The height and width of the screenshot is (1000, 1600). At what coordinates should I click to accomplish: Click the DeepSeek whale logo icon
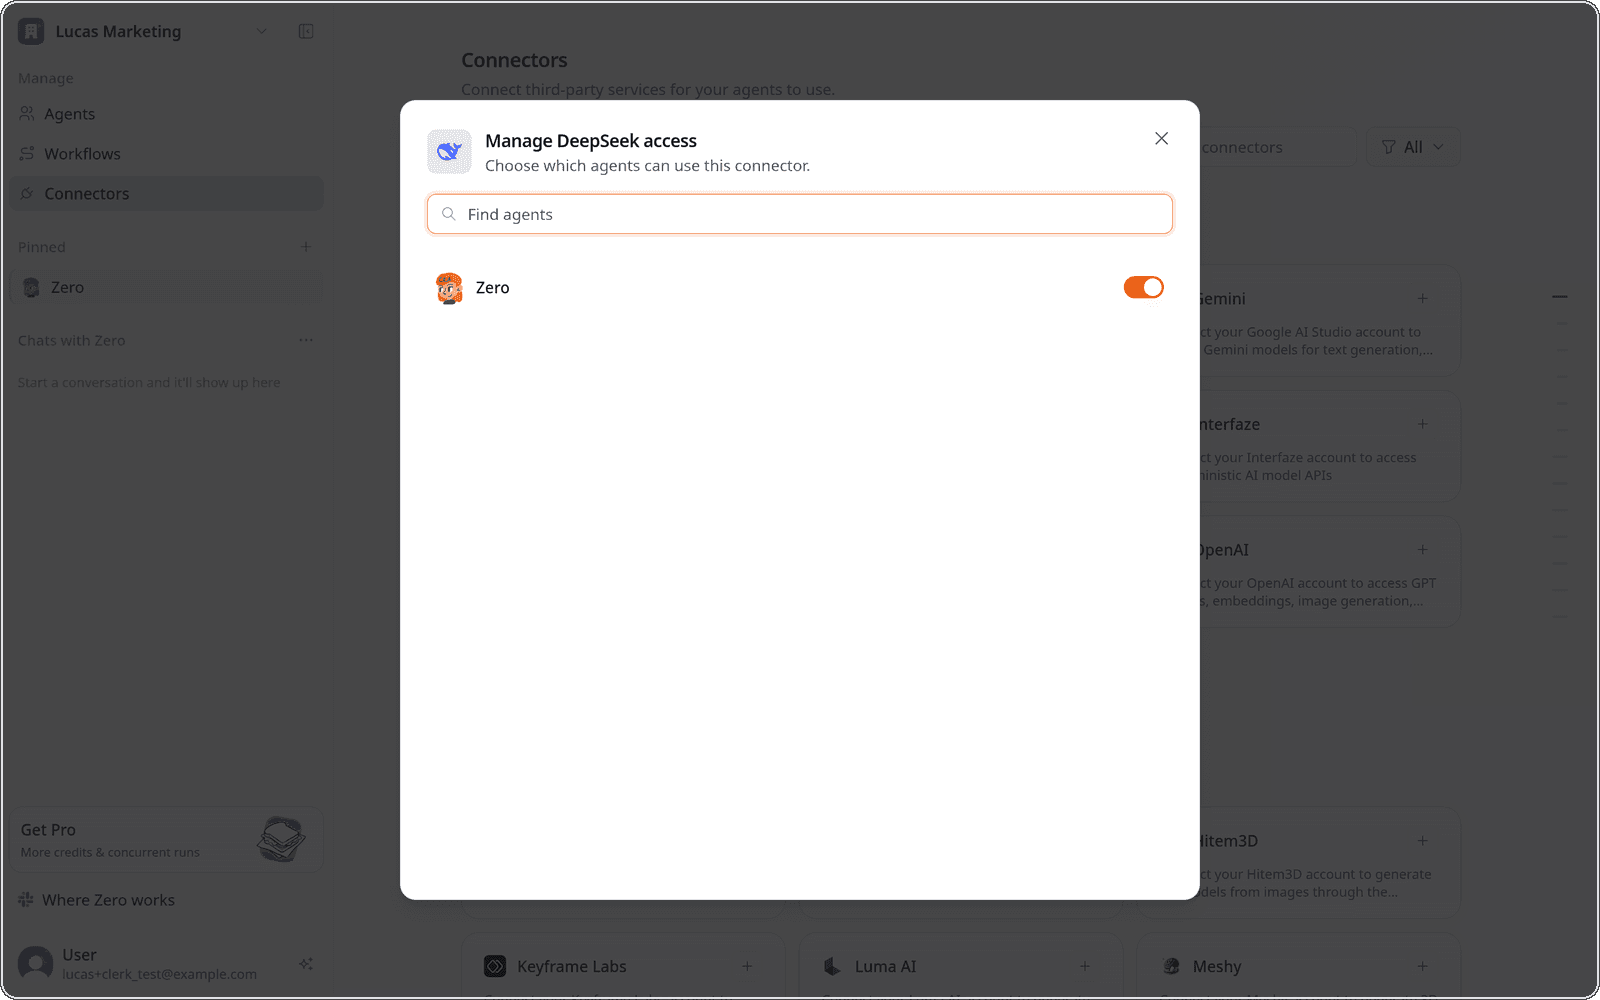(449, 151)
